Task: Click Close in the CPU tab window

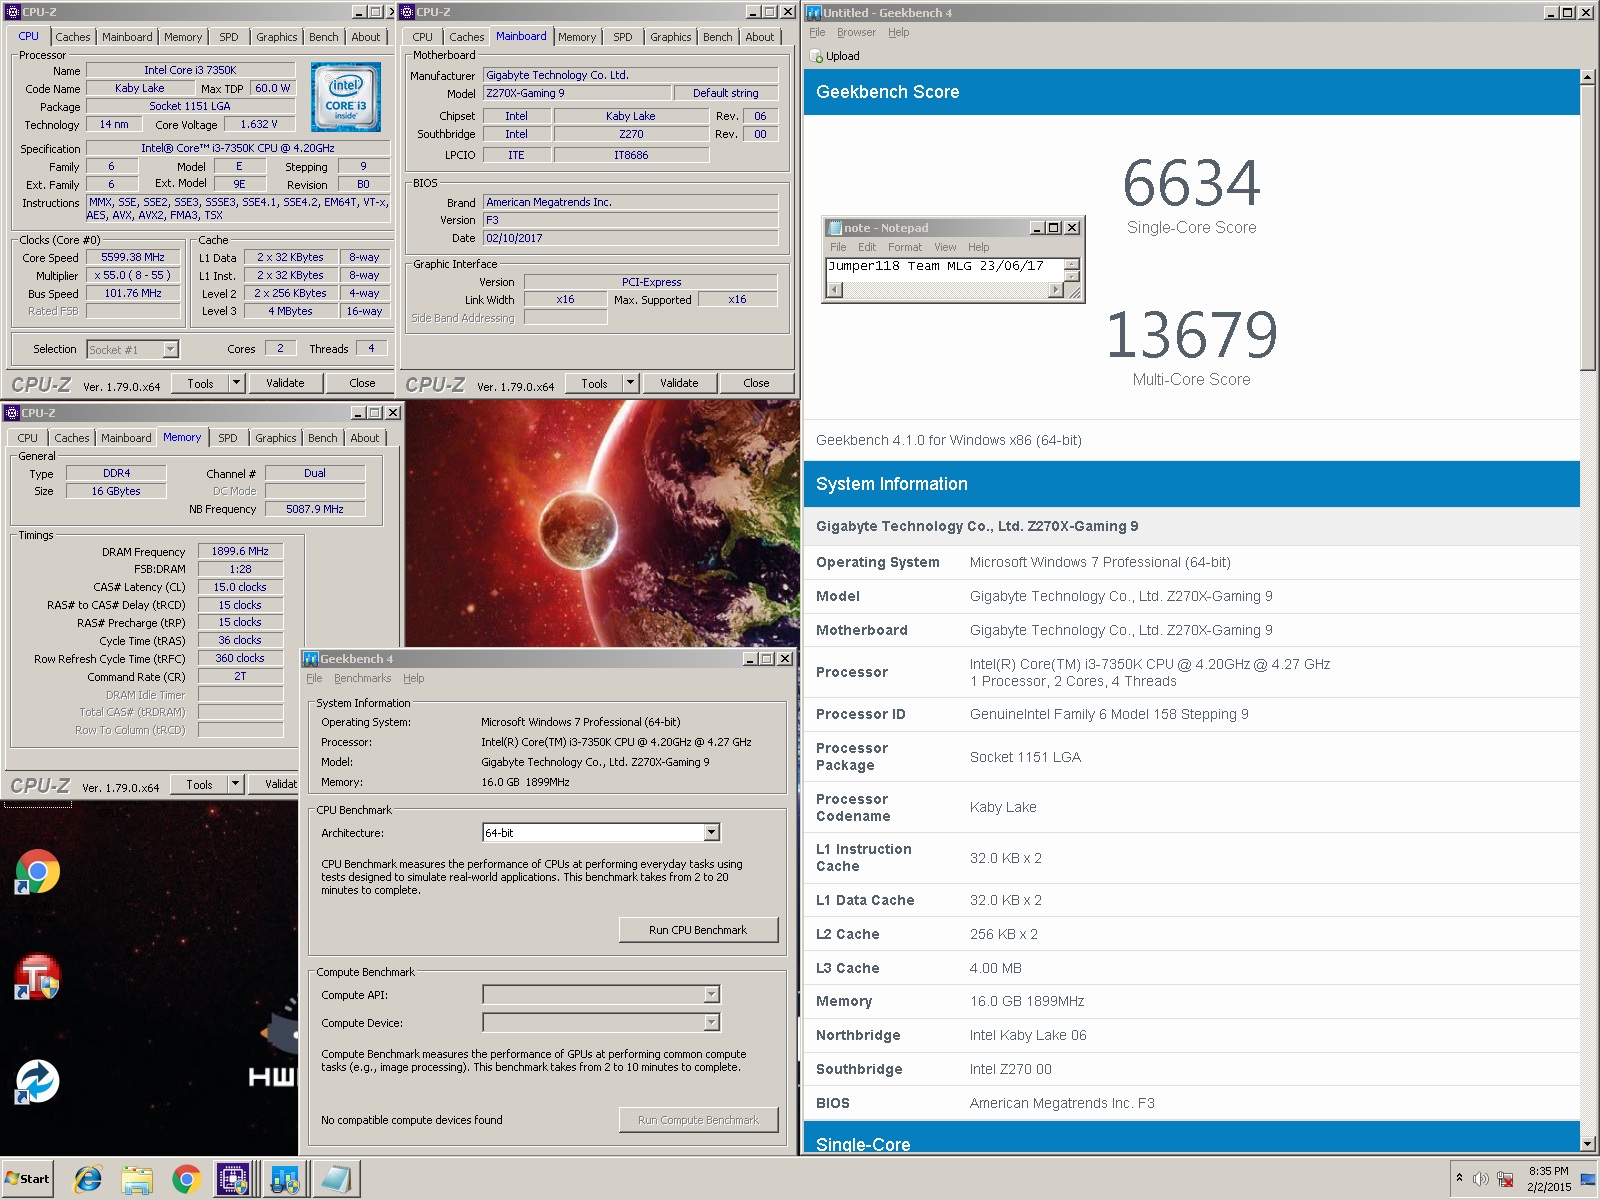Action: tap(362, 383)
